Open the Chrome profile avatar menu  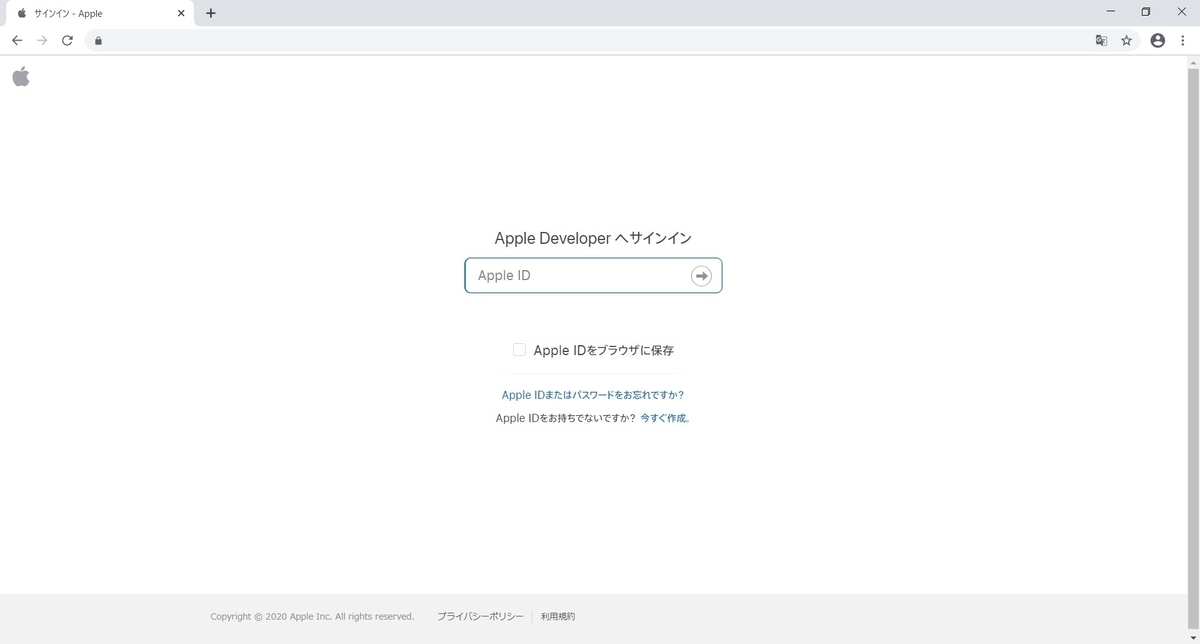[1158, 41]
